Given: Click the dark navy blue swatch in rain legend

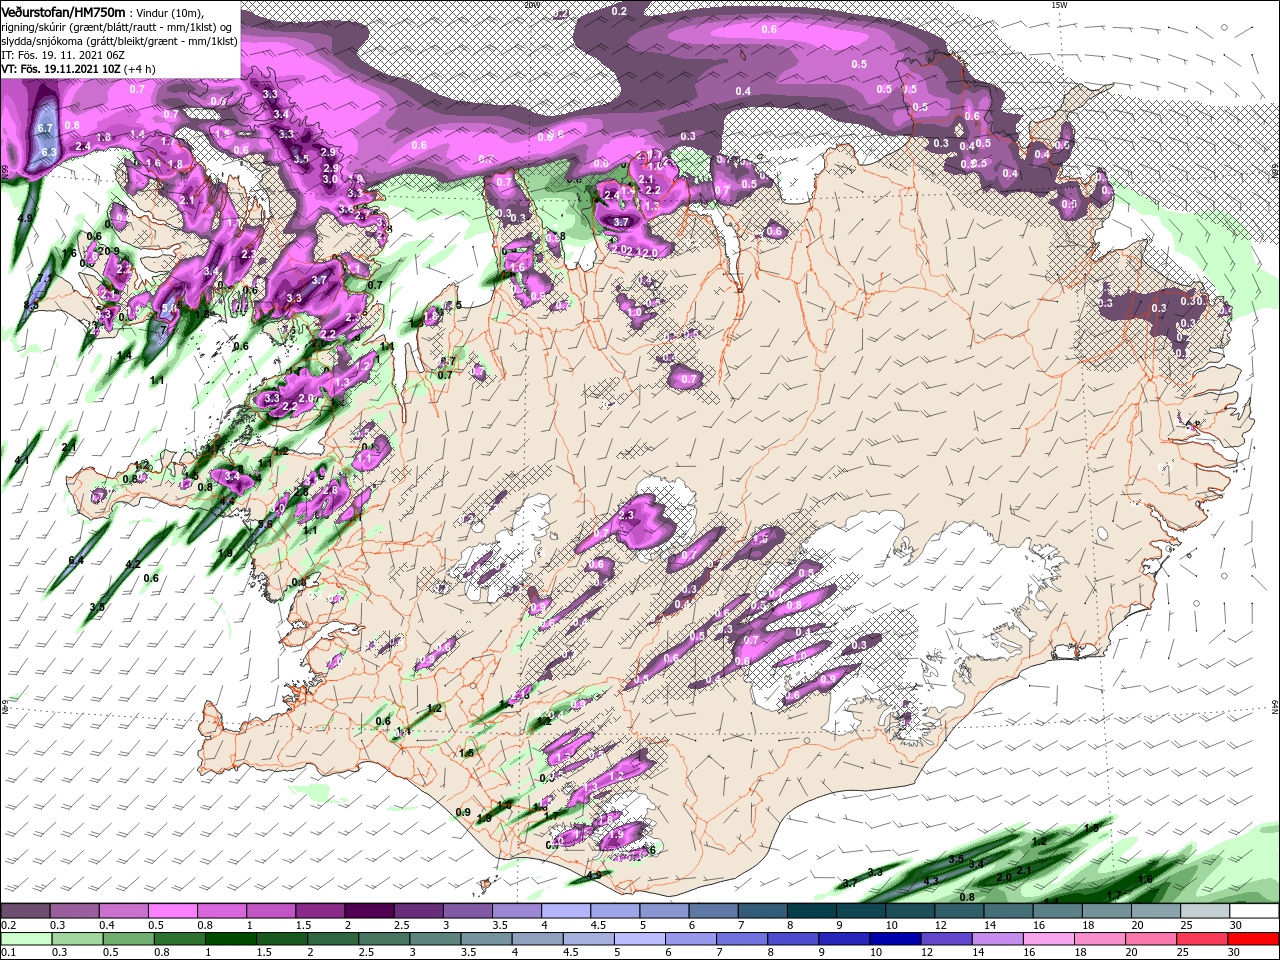Looking at the screenshot, I should pos(895,939).
